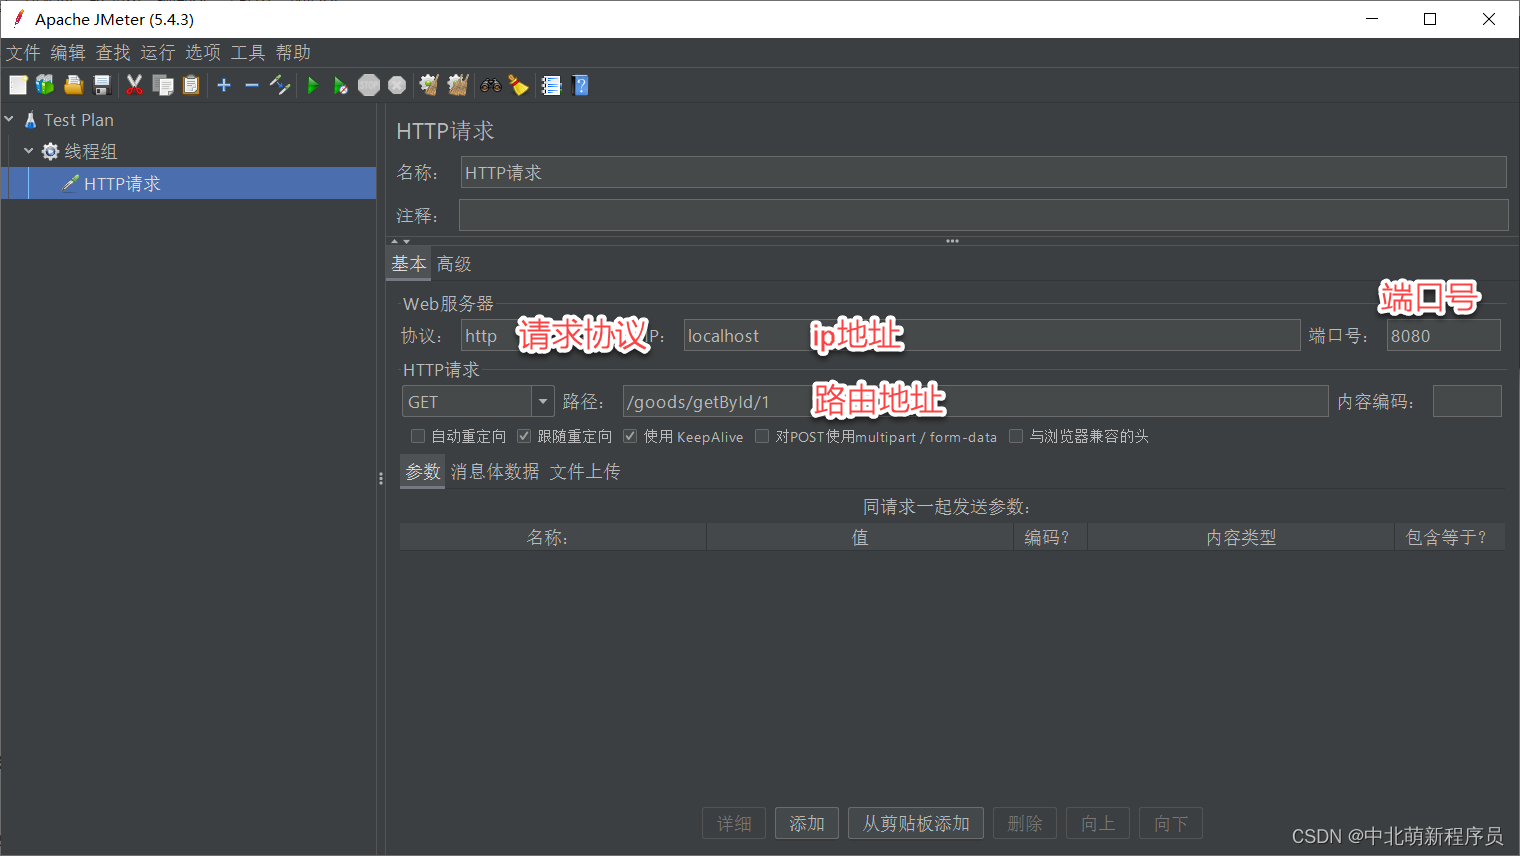
Task: Select the 消息体数据 tab
Action: pos(495,472)
